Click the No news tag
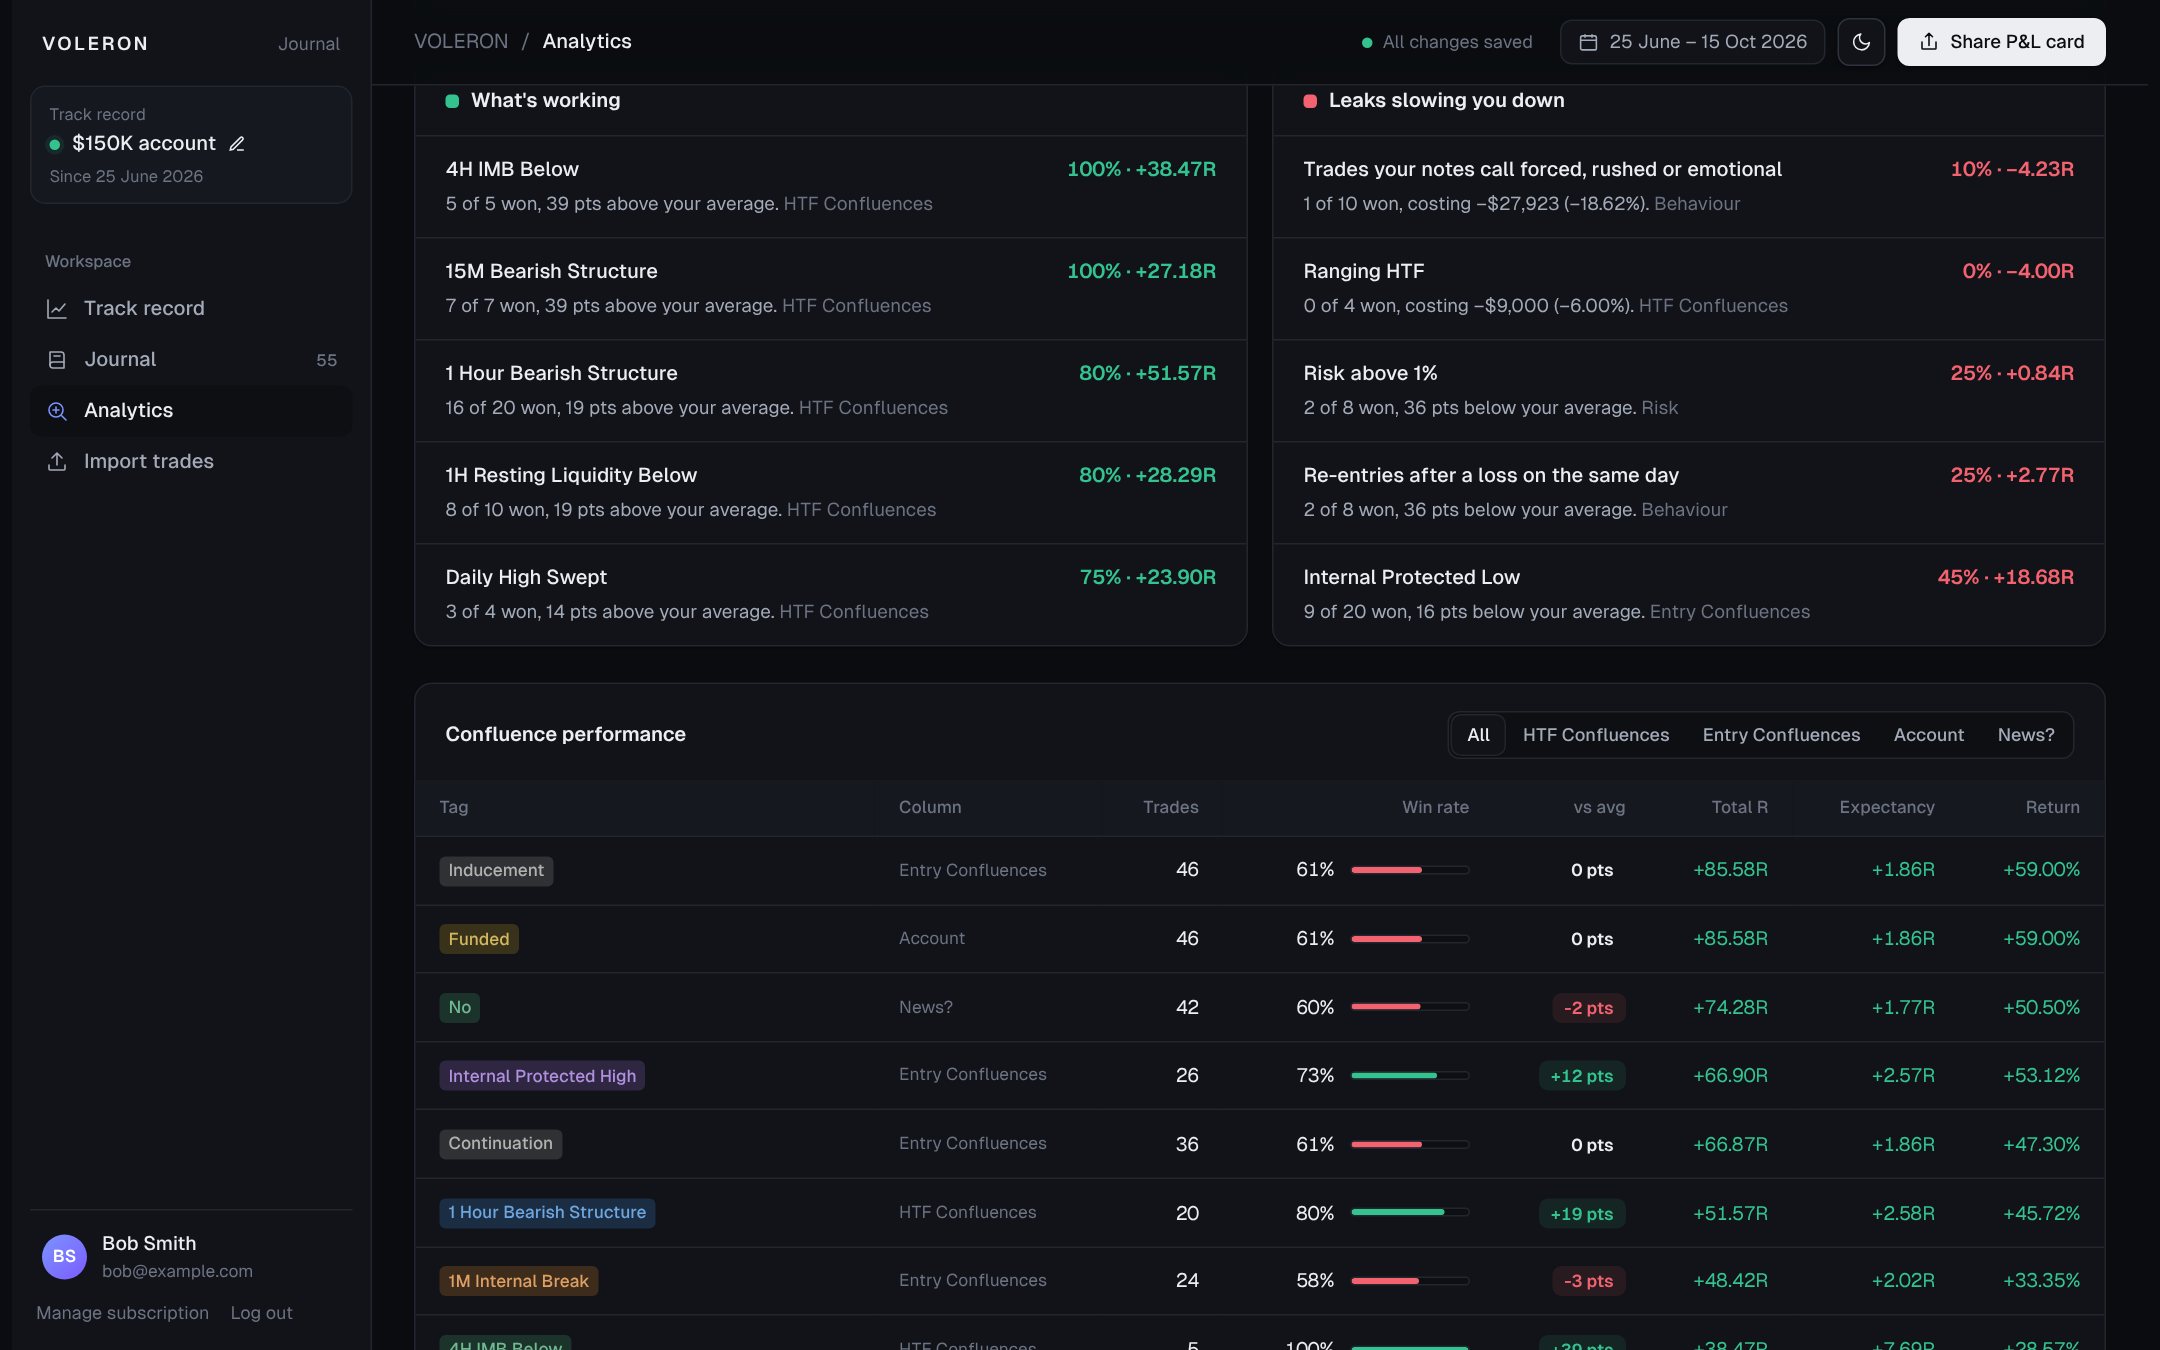 tap(459, 1007)
